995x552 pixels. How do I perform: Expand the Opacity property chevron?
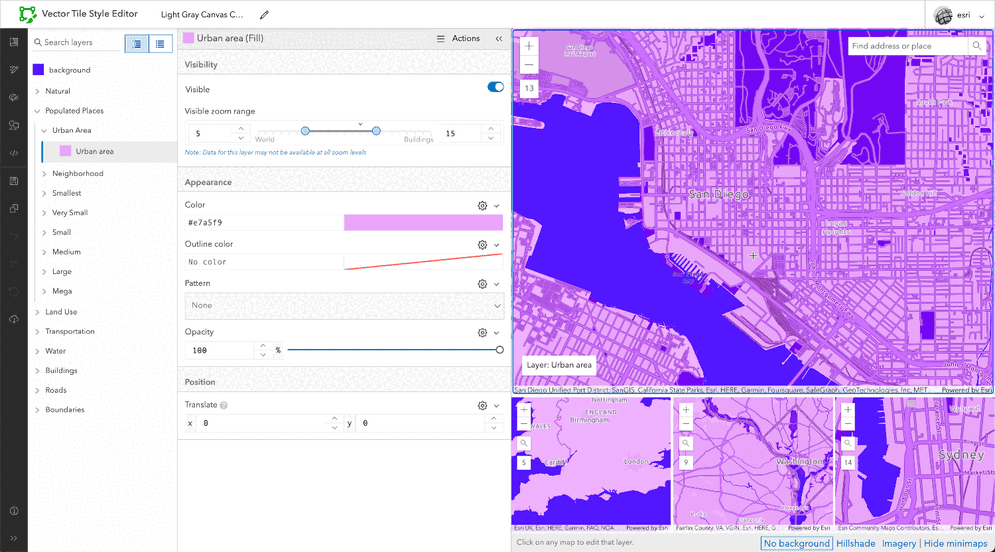[x=497, y=333]
